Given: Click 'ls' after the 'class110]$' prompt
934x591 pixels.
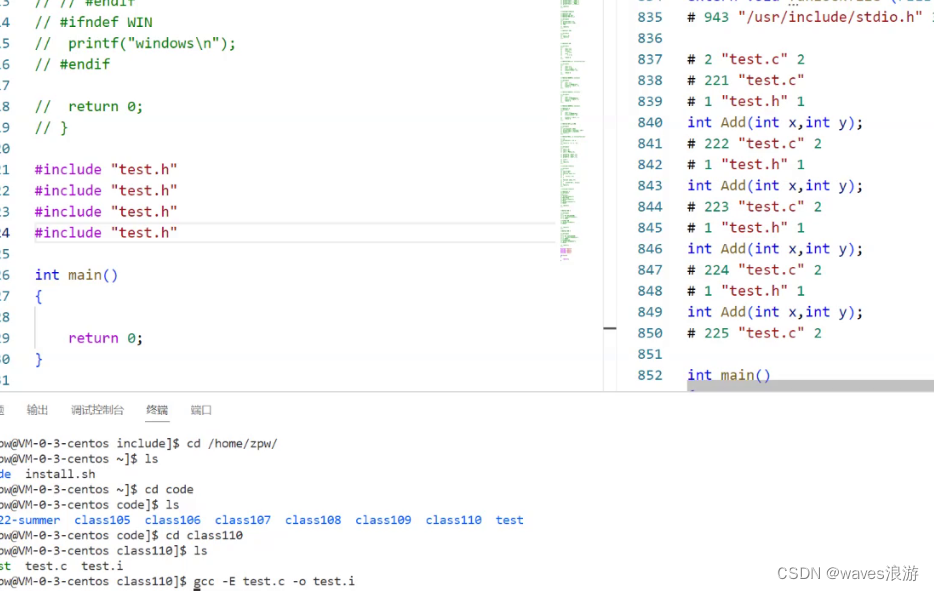Looking at the screenshot, I should click(200, 551).
